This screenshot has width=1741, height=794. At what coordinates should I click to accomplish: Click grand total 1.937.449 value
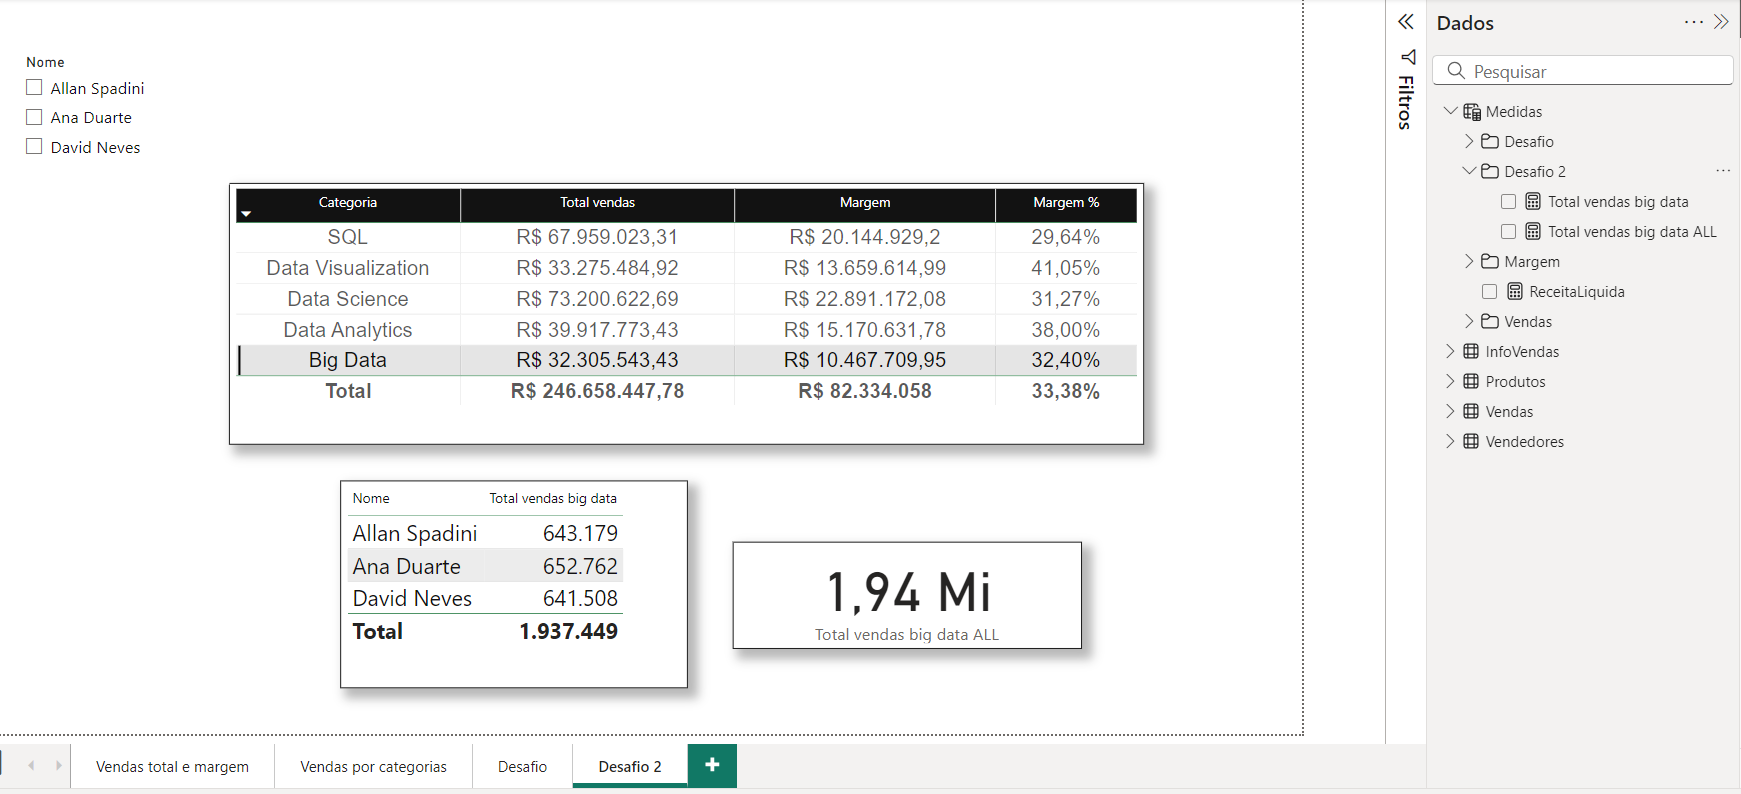click(568, 631)
